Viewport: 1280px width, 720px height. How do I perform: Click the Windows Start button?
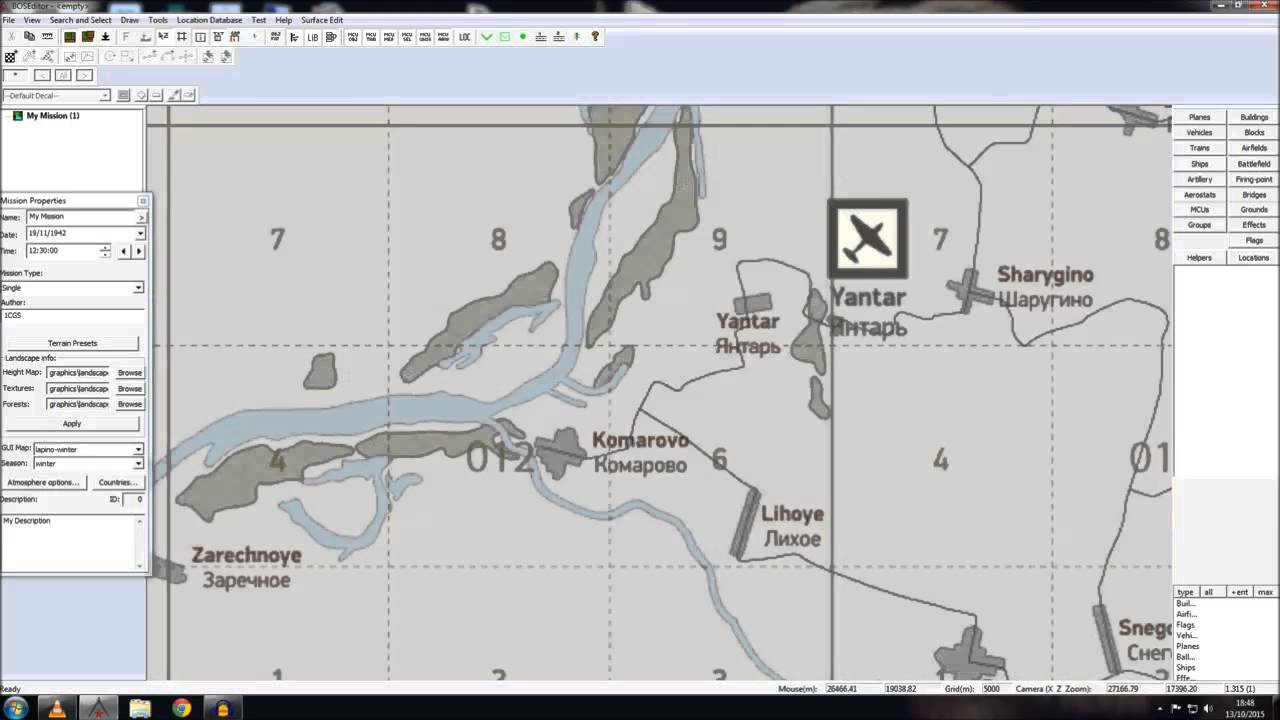click(16, 708)
